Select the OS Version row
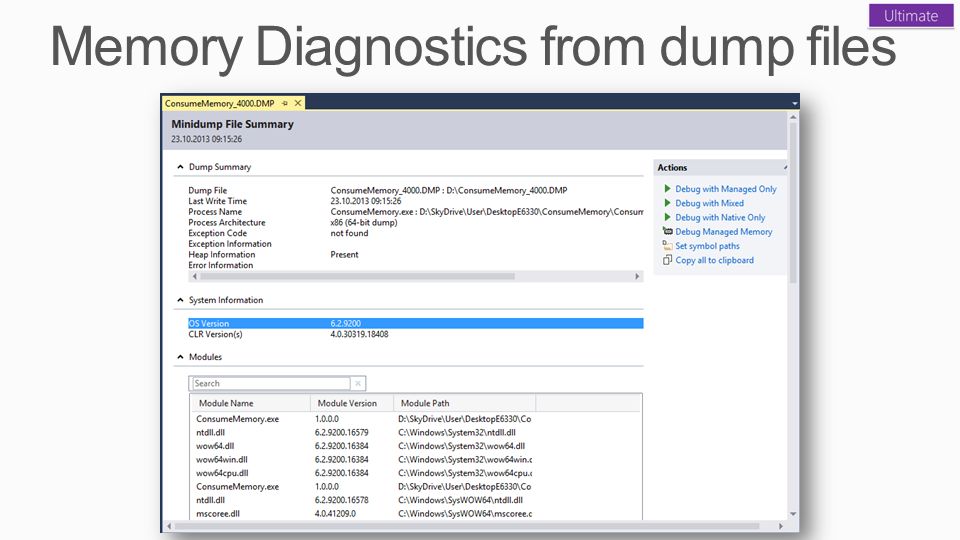The height and width of the screenshot is (540, 960). tap(416, 323)
